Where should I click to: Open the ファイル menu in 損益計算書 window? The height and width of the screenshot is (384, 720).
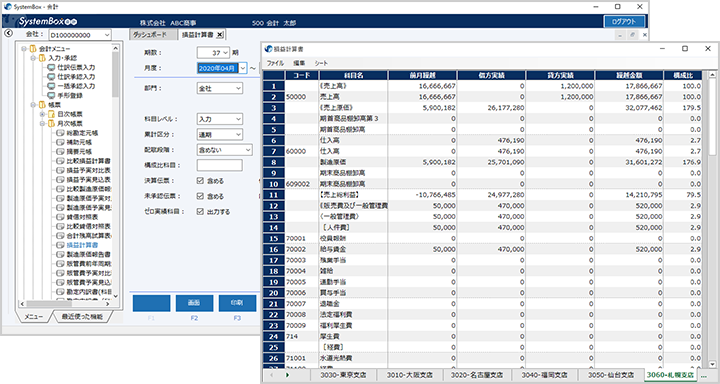(275, 63)
